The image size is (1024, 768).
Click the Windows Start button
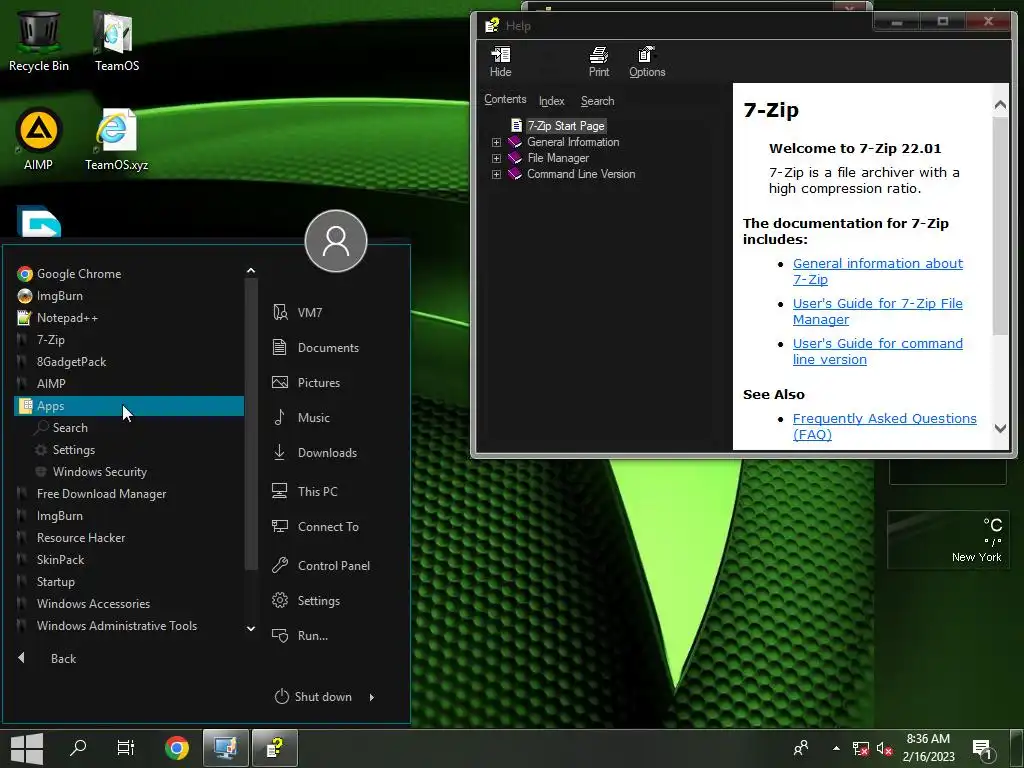pyautogui.click(x=27, y=748)
